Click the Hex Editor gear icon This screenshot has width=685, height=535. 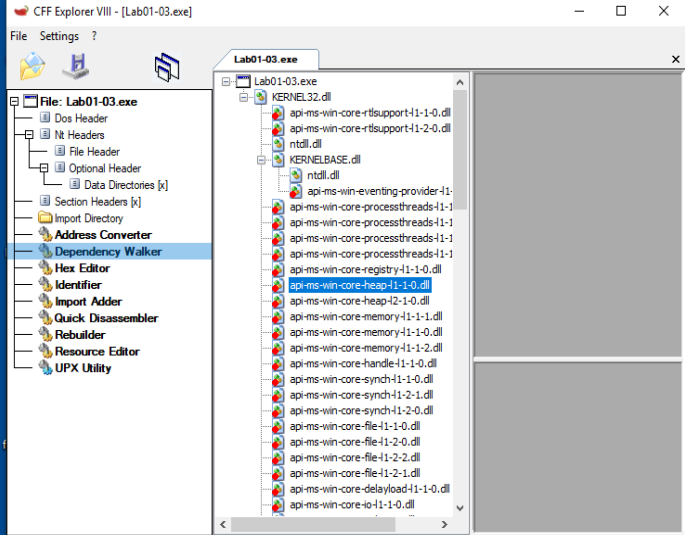click(x=45, y=268)
